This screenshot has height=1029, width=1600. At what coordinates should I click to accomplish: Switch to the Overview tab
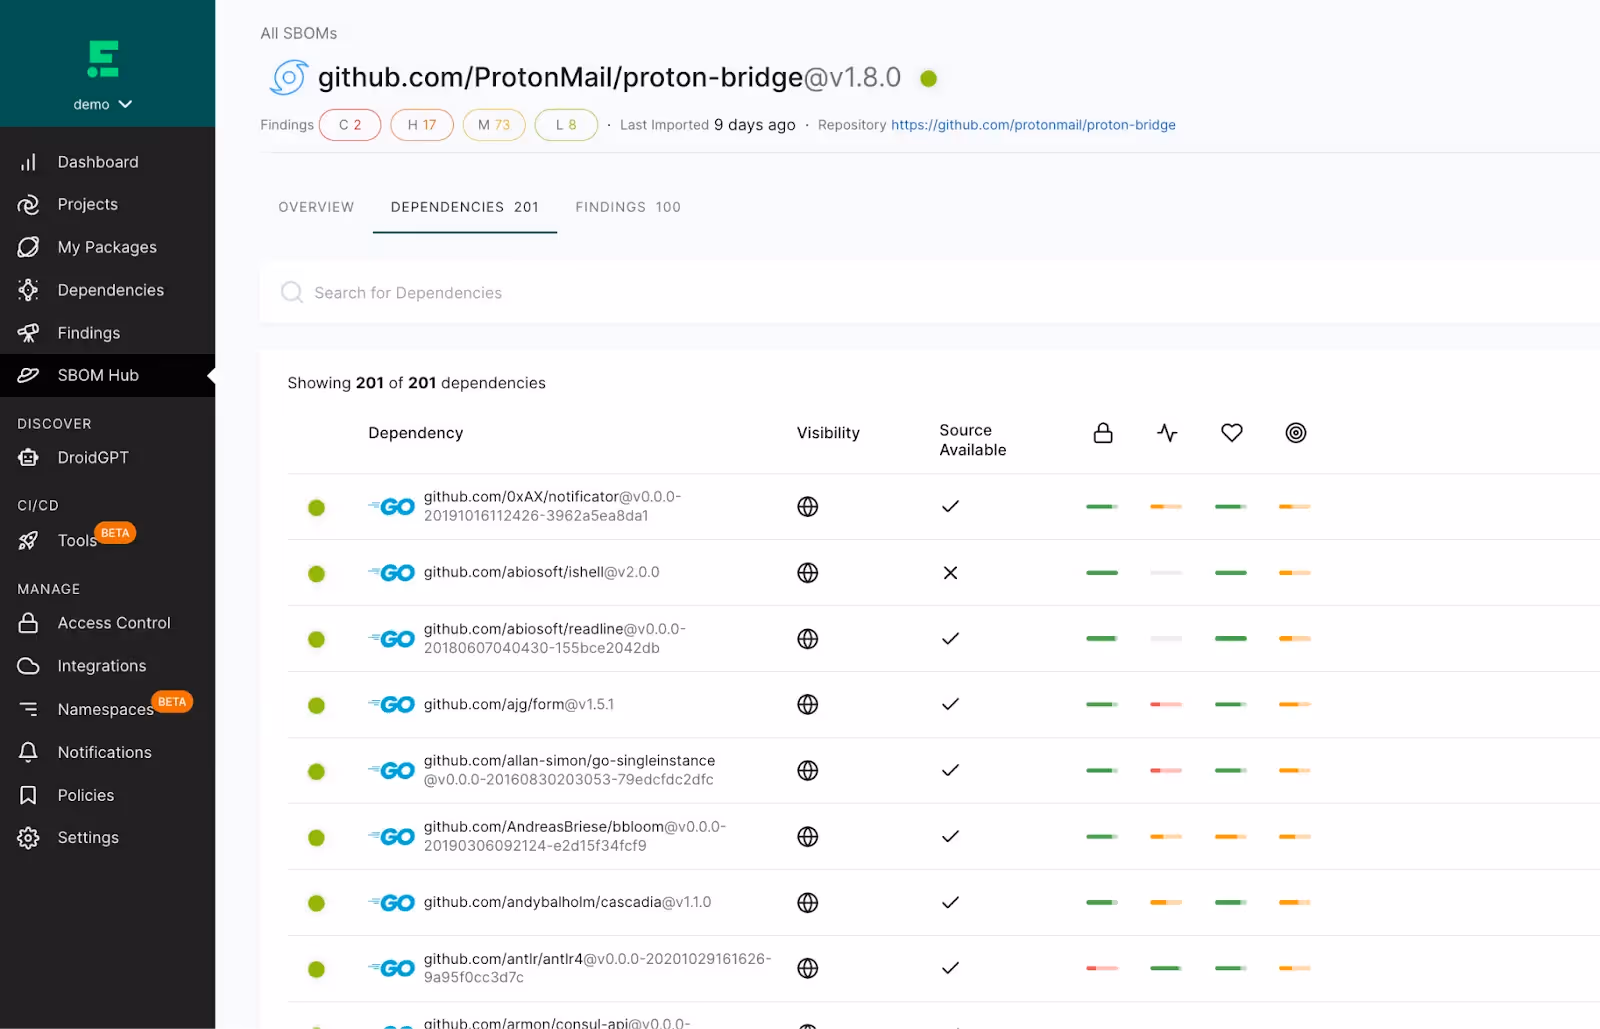point(316,207)
